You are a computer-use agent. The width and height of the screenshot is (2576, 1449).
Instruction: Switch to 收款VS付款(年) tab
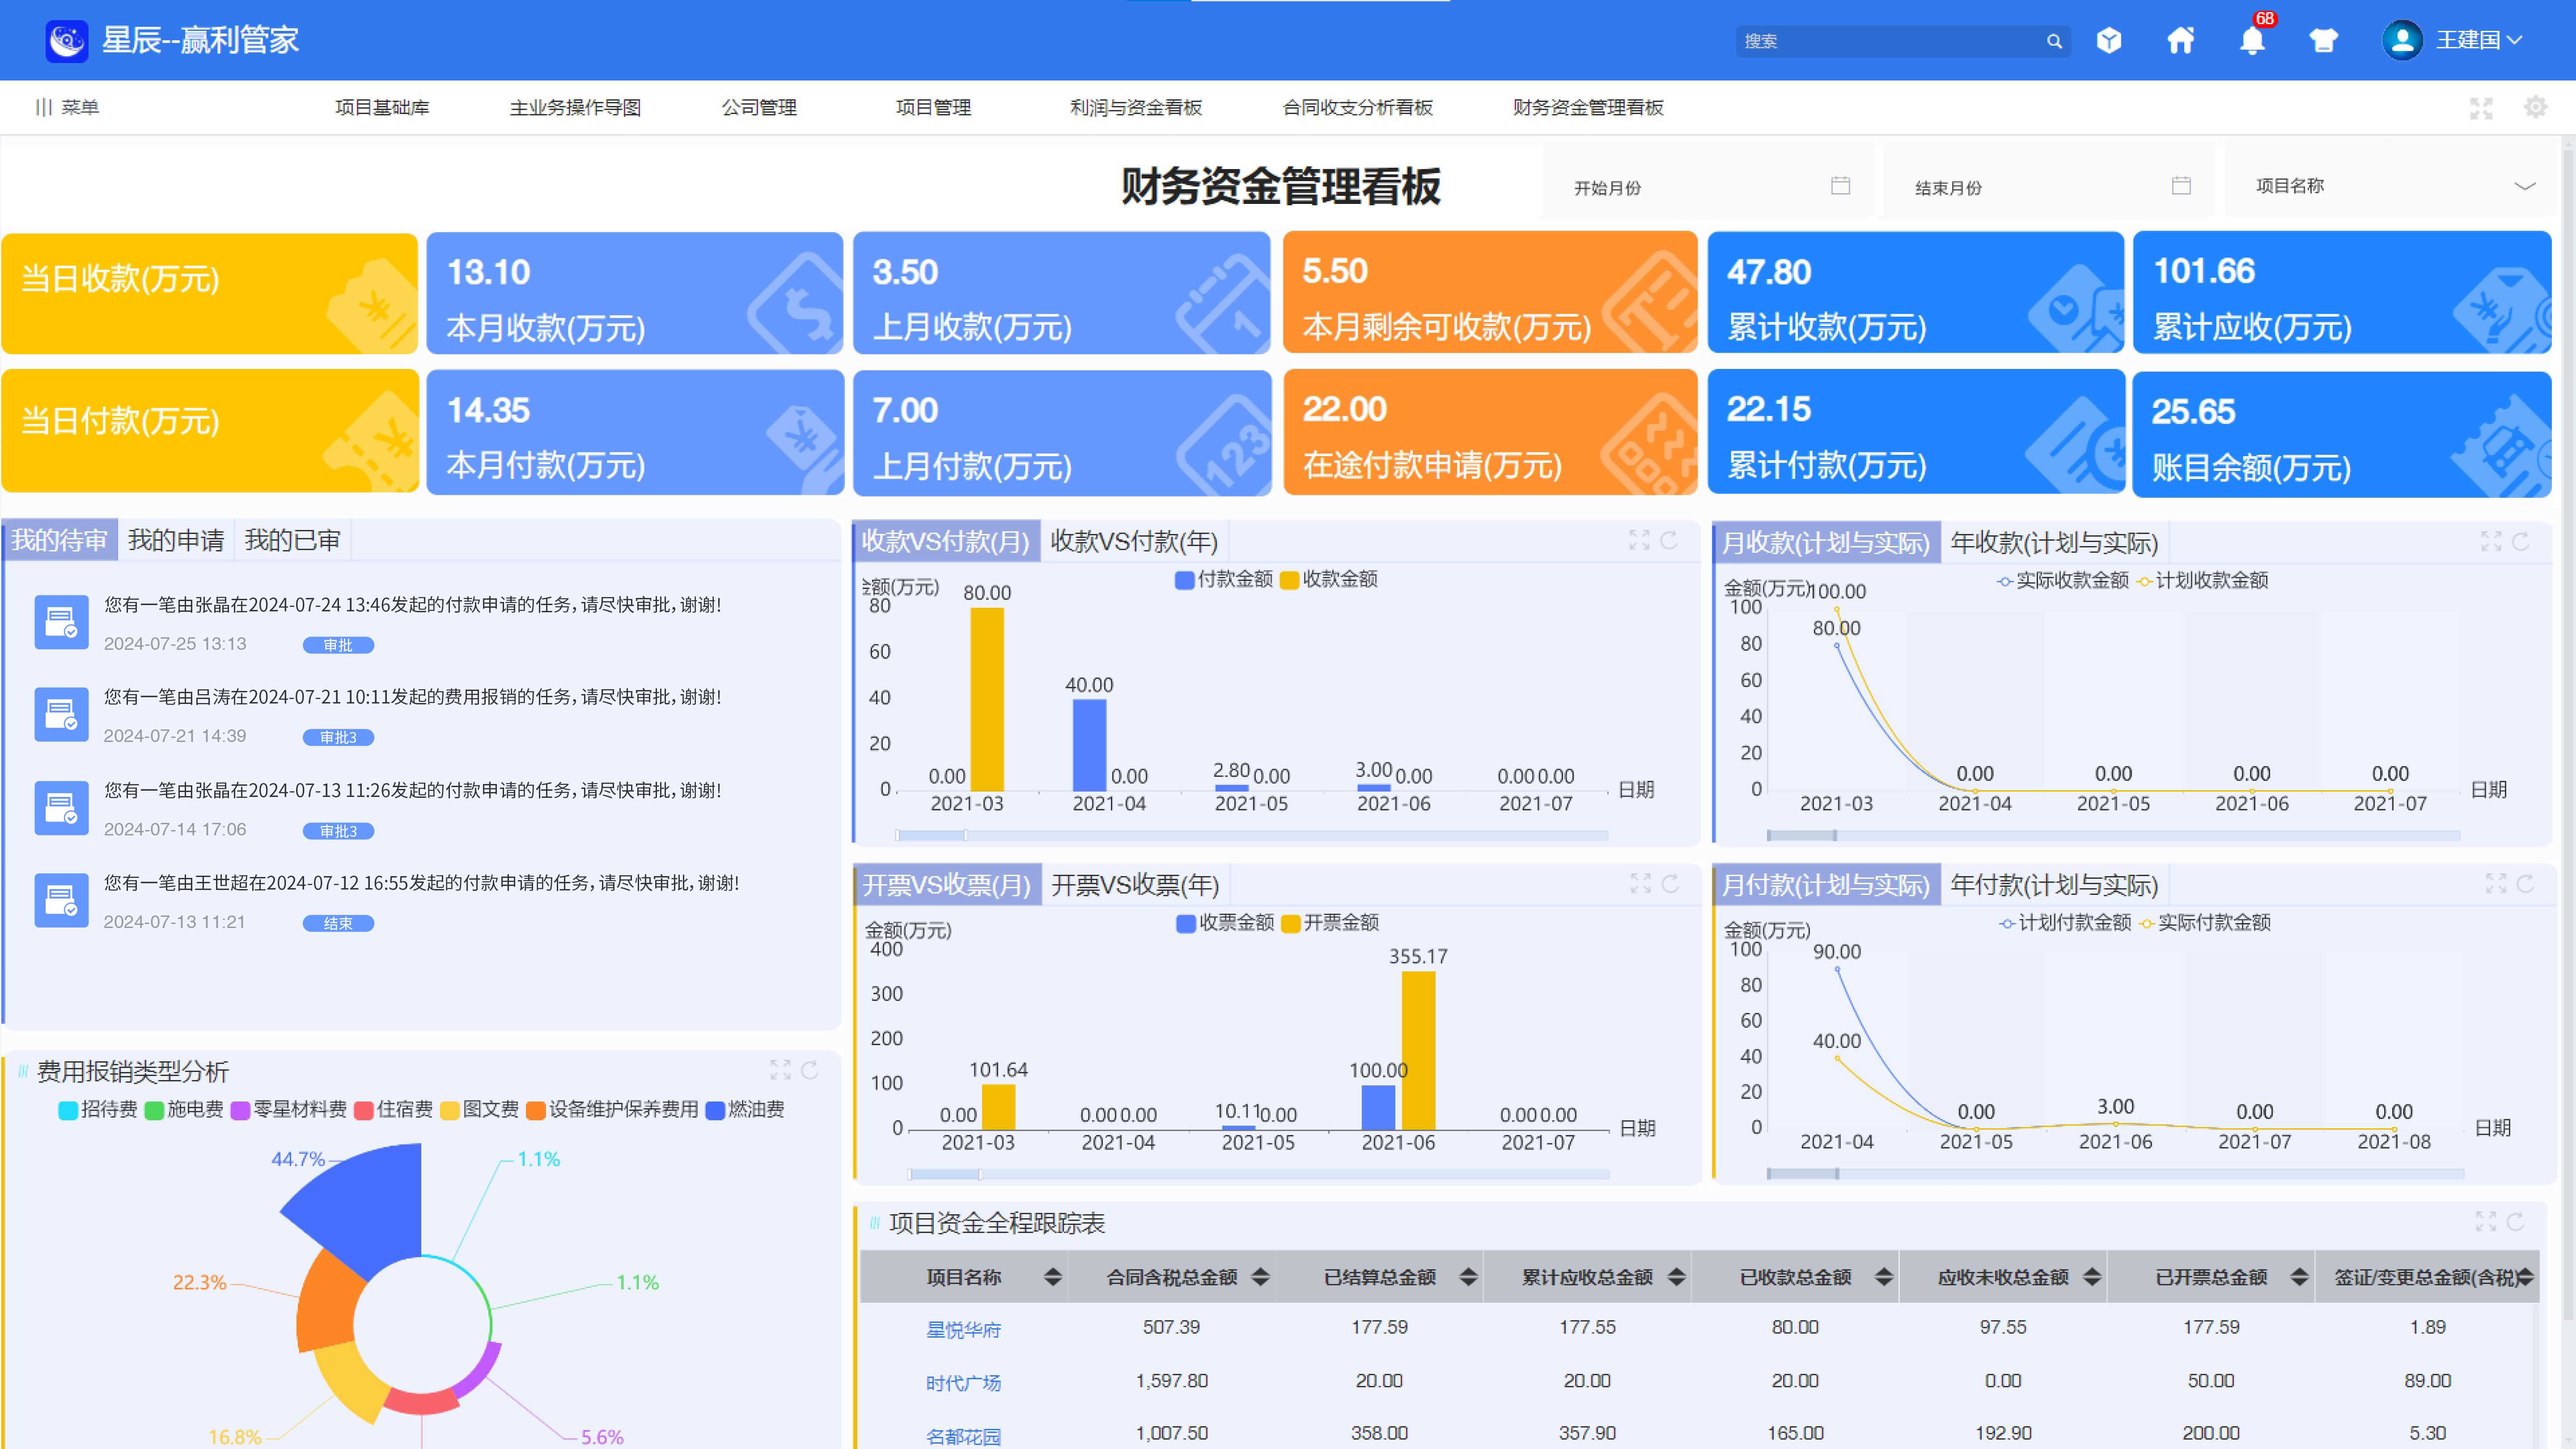tap(1134, 541)
